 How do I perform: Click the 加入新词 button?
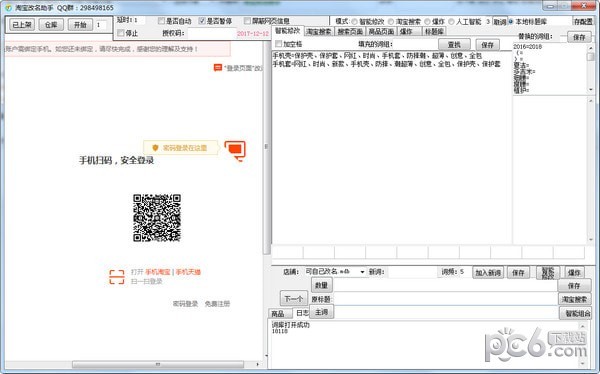click(x=488, y=273)
